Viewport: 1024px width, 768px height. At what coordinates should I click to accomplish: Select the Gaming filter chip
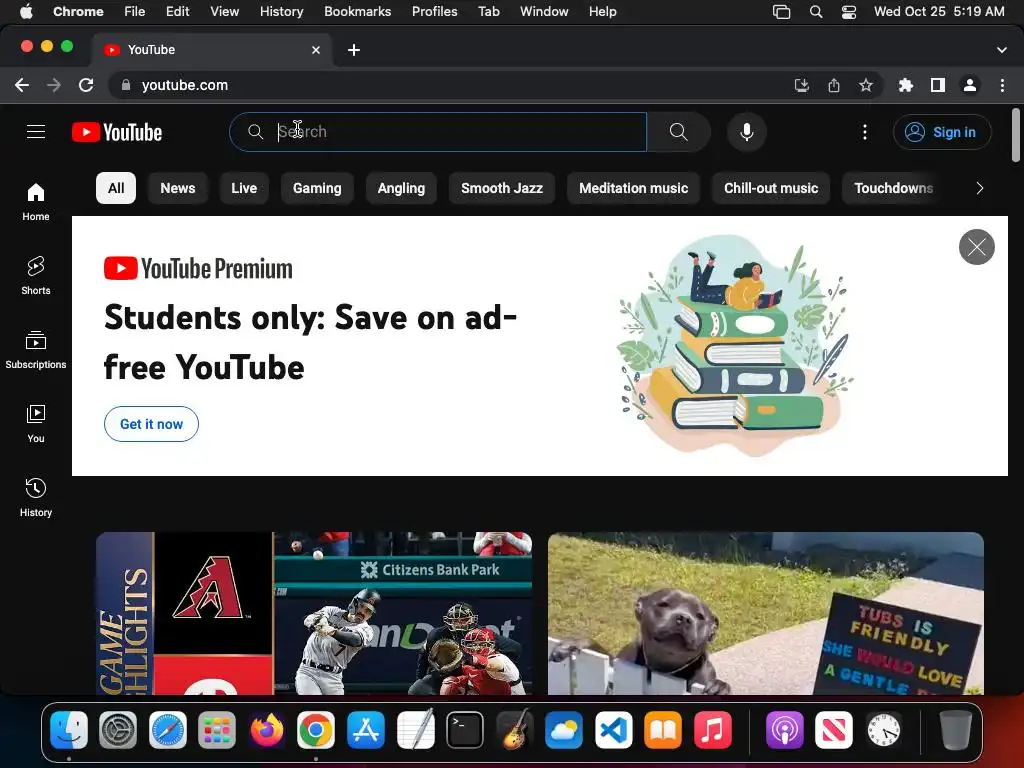pyautogui.click(x=317, y=188)
